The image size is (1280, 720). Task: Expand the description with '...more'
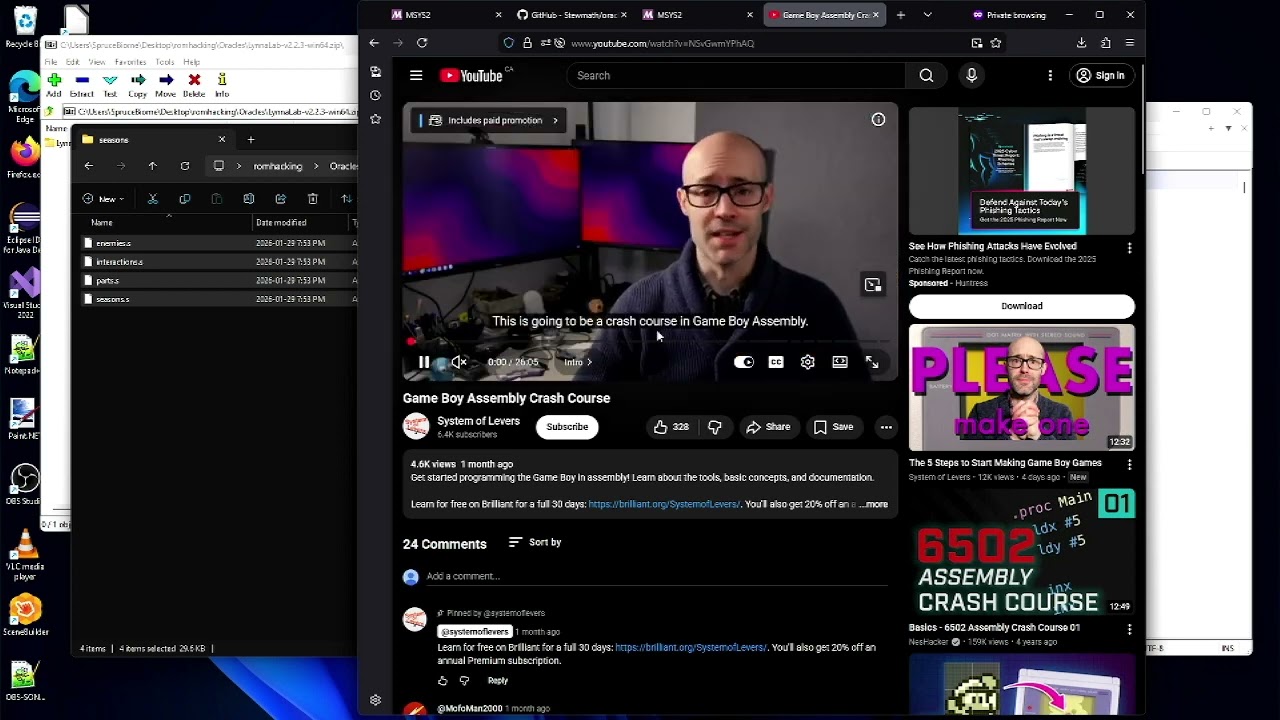pos(874,504)
